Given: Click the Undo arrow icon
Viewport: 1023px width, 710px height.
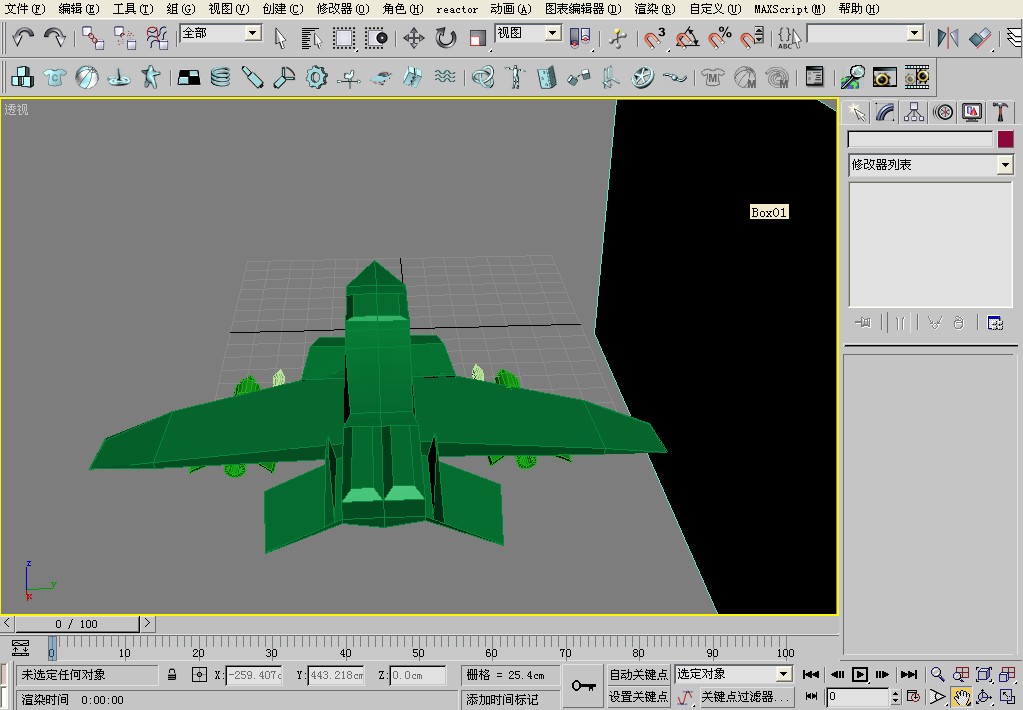Looking at the screenshot, I should coord(23,37).
